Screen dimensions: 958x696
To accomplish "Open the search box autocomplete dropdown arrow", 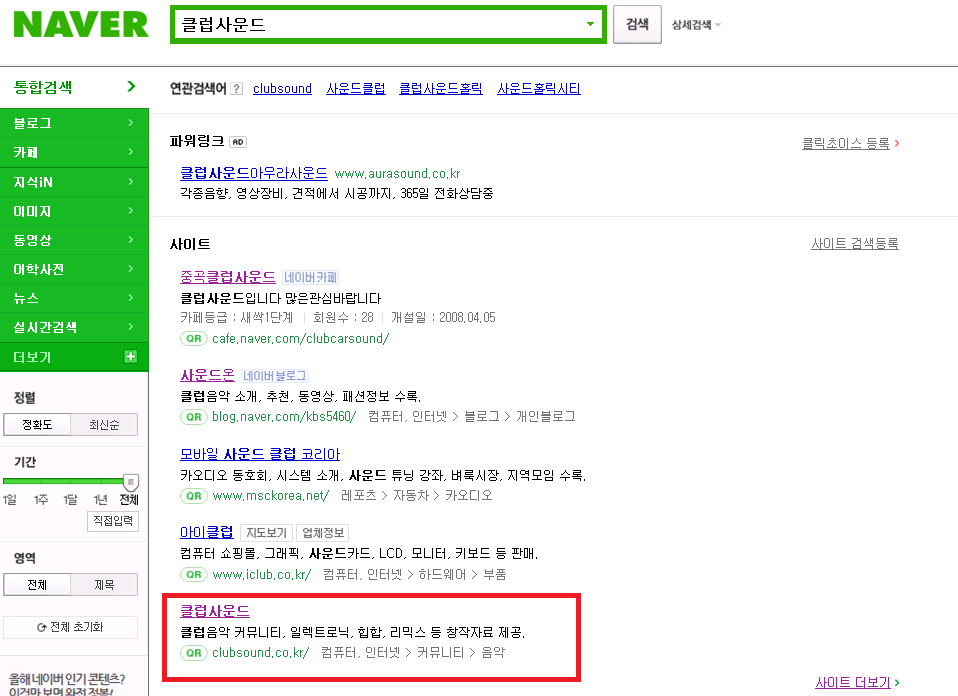I will pyautogui.click(x=590, y=24).
